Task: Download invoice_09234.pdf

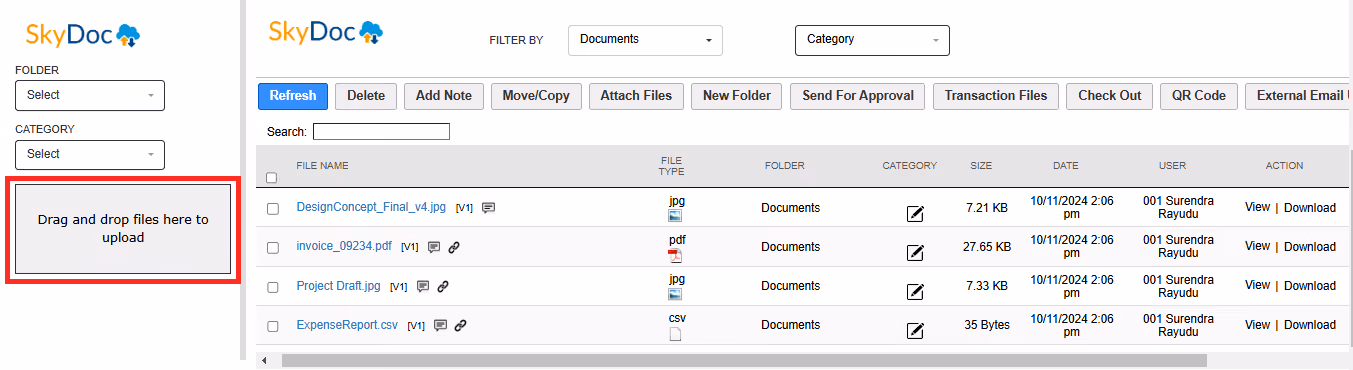Action: [1310, 247]
